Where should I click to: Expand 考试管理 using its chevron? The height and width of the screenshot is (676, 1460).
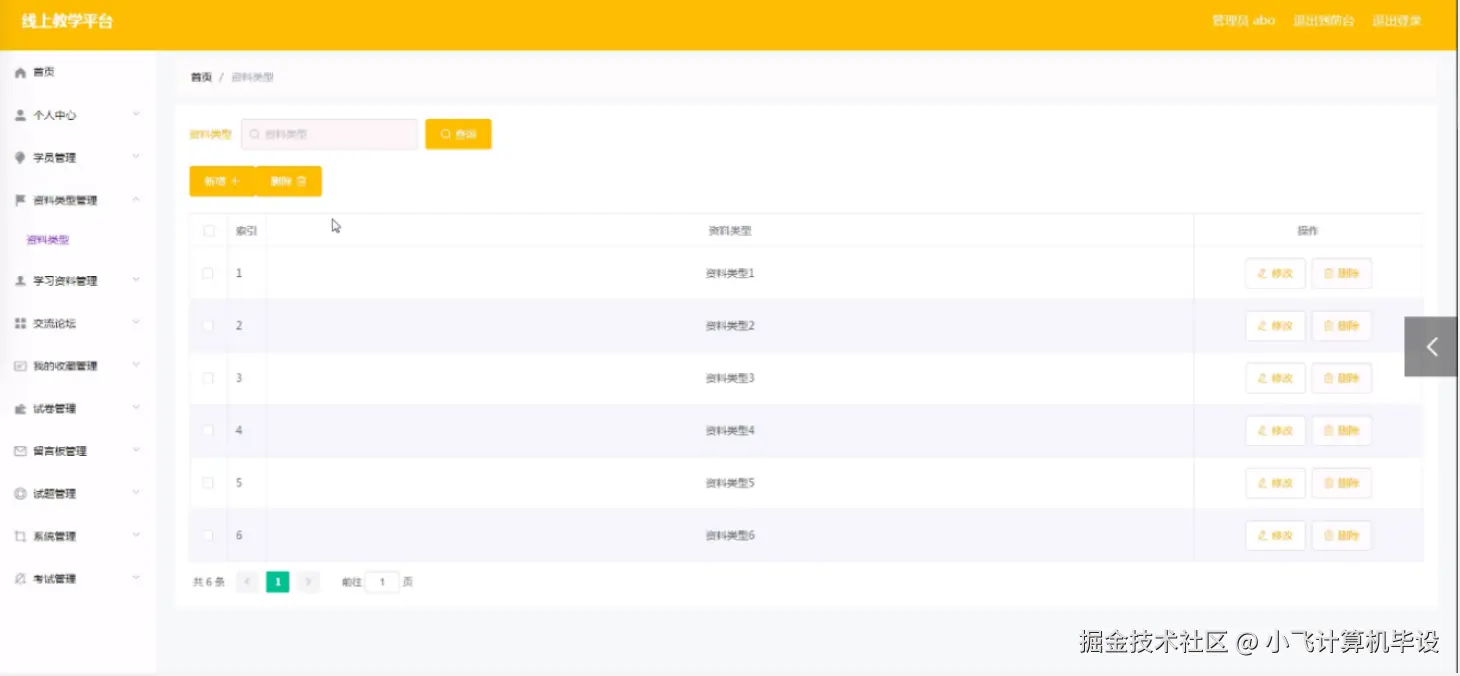(x=136, y=578)
